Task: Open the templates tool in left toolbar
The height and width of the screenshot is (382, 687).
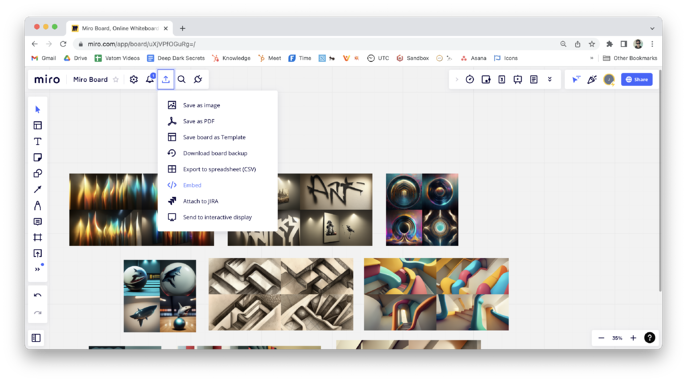Action: pos(38,125)
